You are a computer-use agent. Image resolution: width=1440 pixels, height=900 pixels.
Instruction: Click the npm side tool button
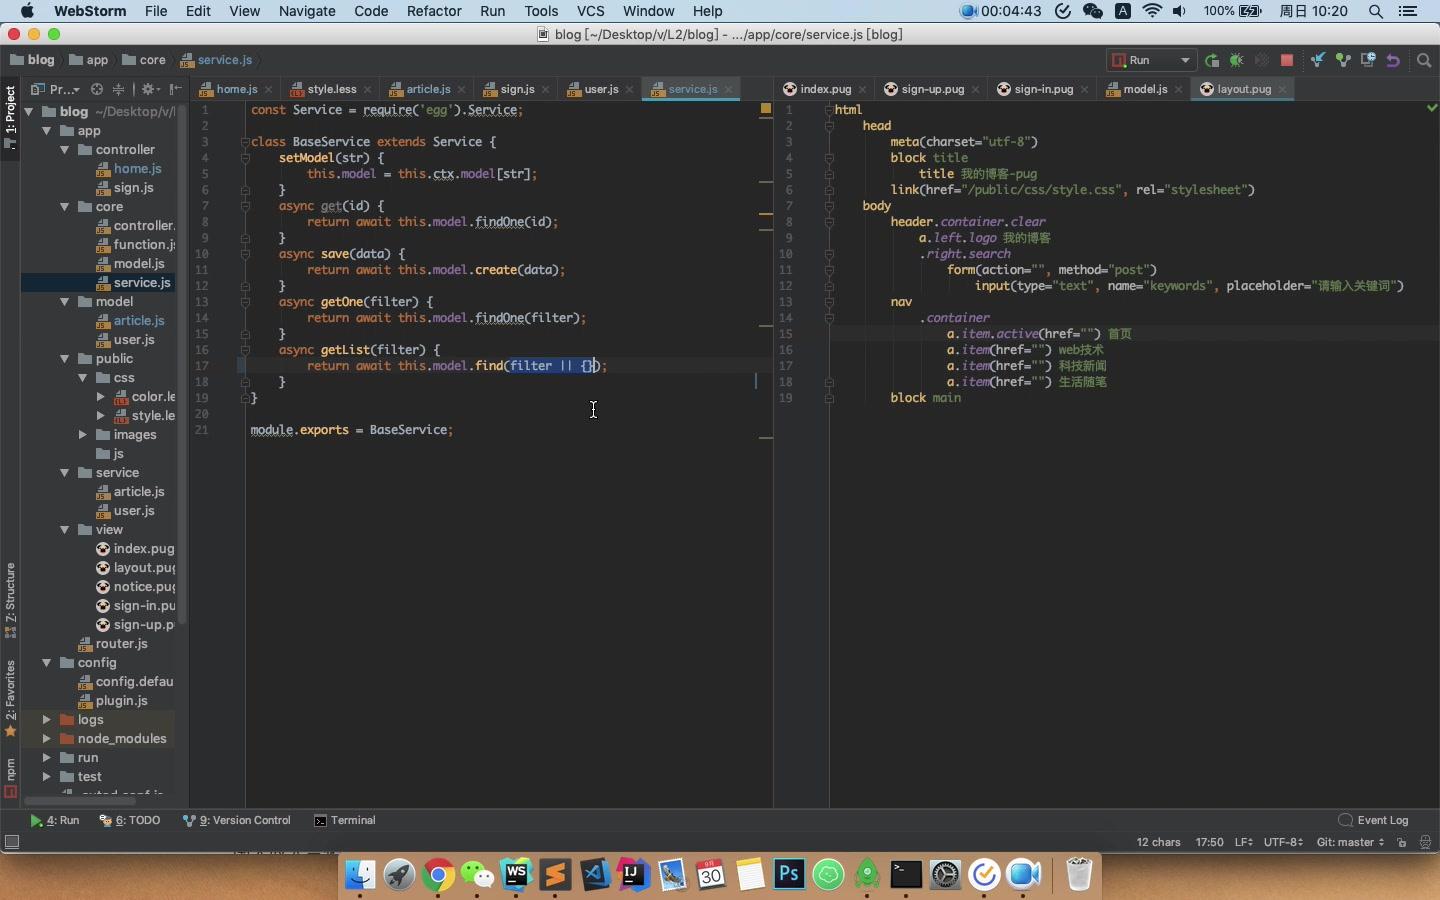coord(10,777)
